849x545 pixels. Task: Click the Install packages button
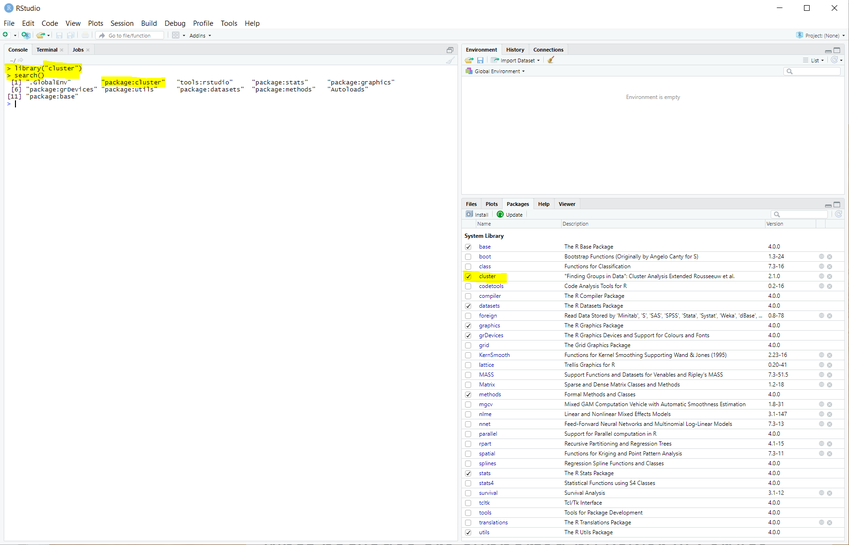coord(477,214)
